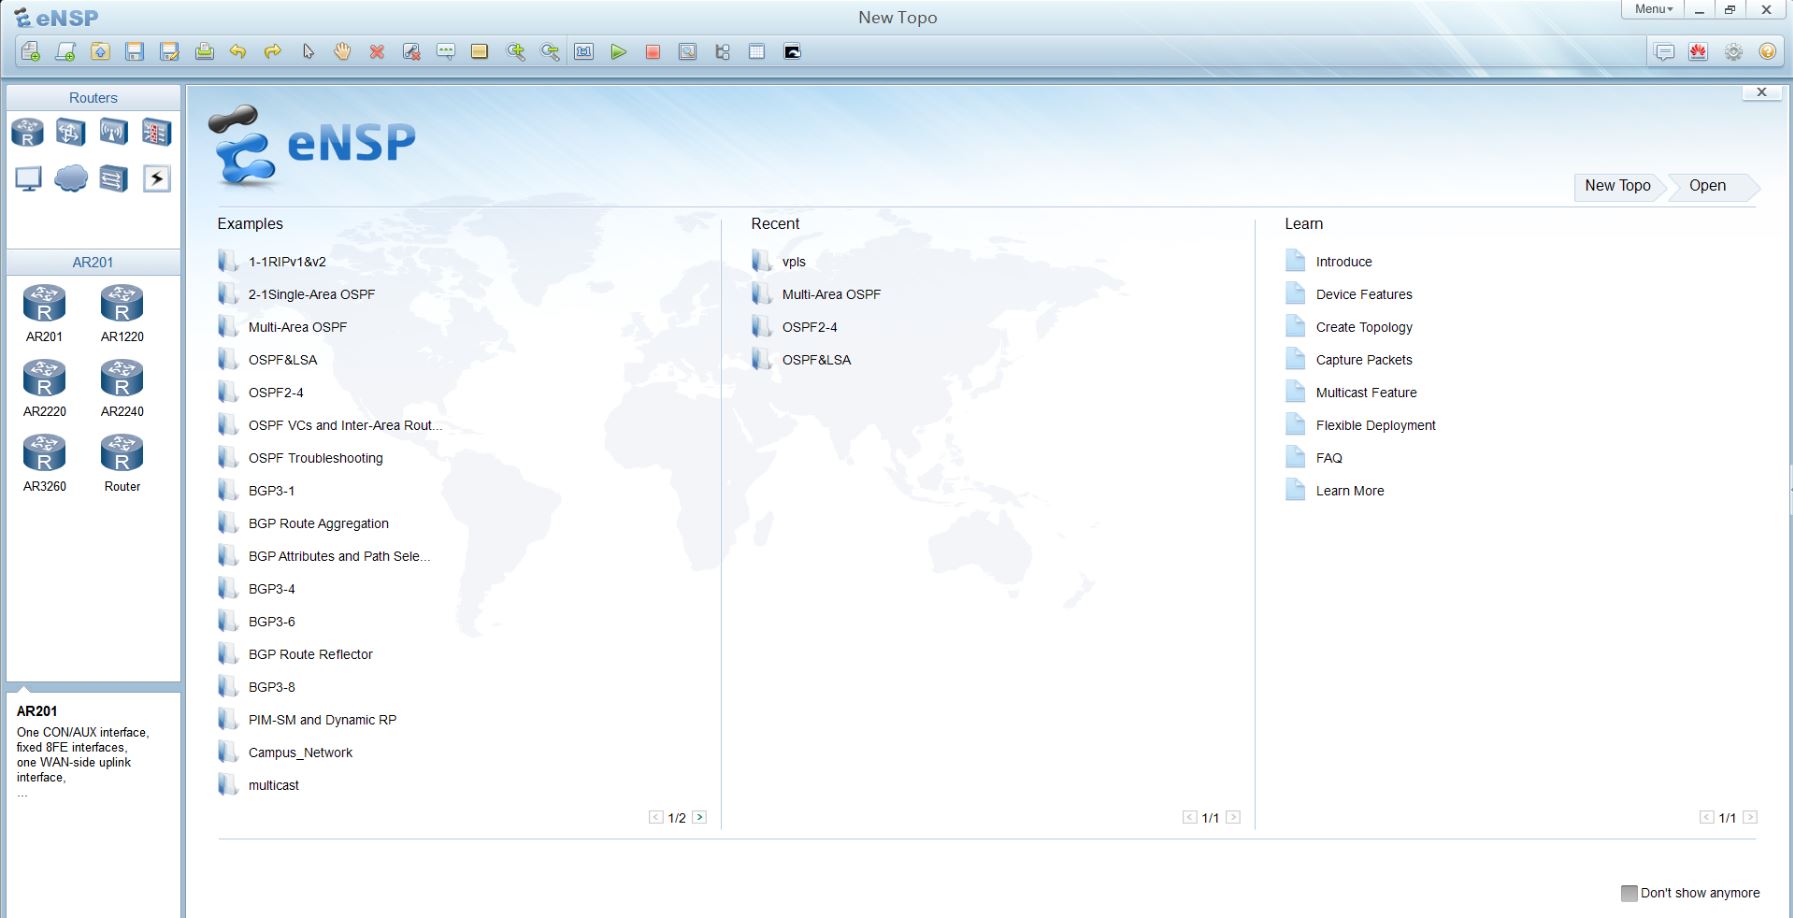Click the 1:1 reset zoom icon
The width and height of the screenshot is (1793, 918).
click(584, 52)
